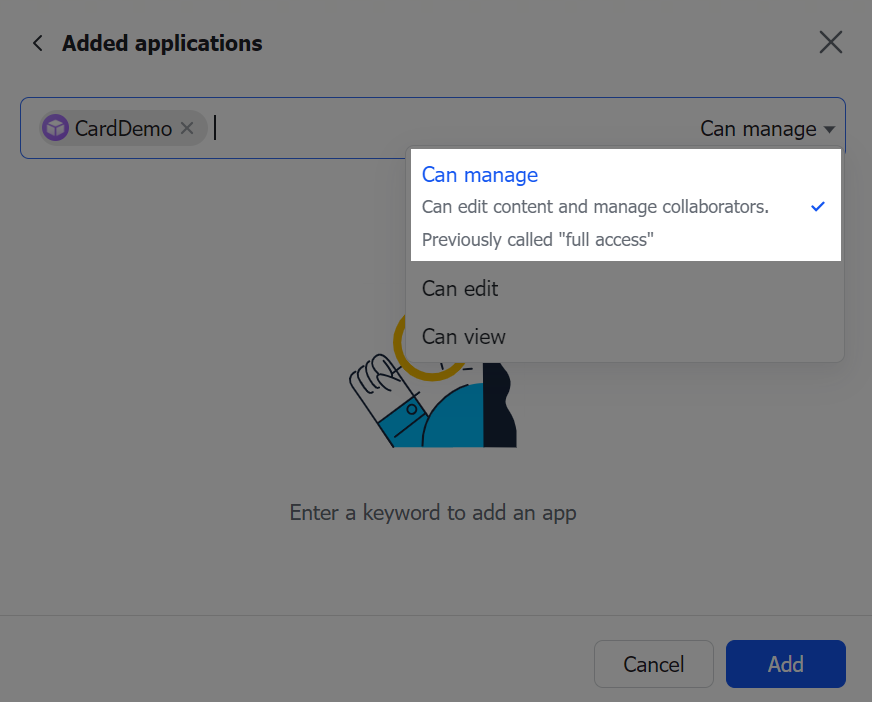872x702 pixels.
Task: Click the caret arrow next to Can manage
Action: pyautogui.click(x=829, y=129)
